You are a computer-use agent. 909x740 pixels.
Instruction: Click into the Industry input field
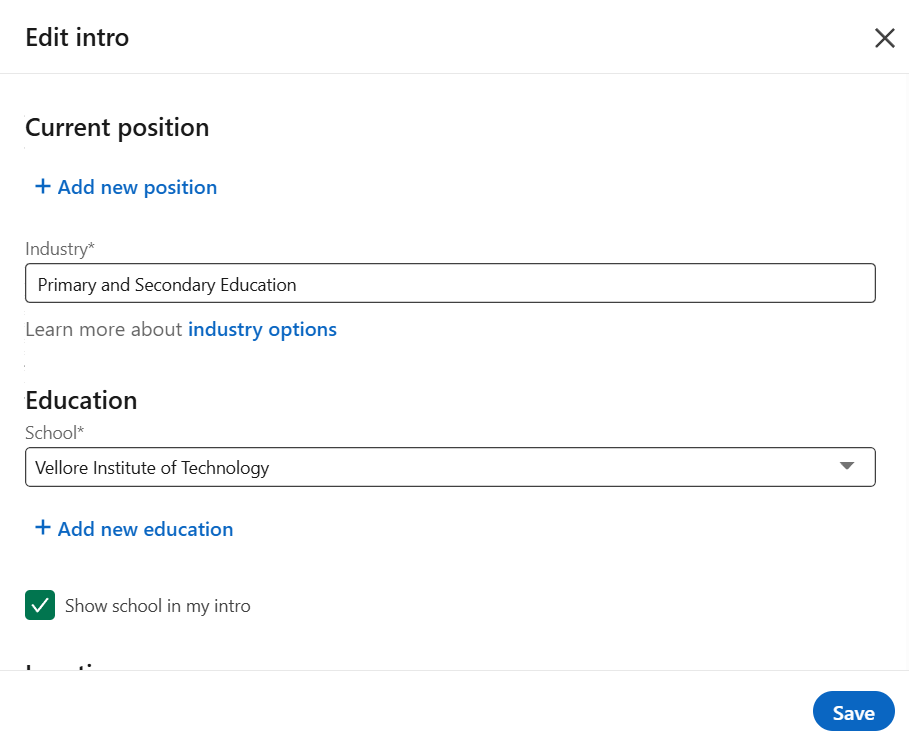tap(450, 284)
